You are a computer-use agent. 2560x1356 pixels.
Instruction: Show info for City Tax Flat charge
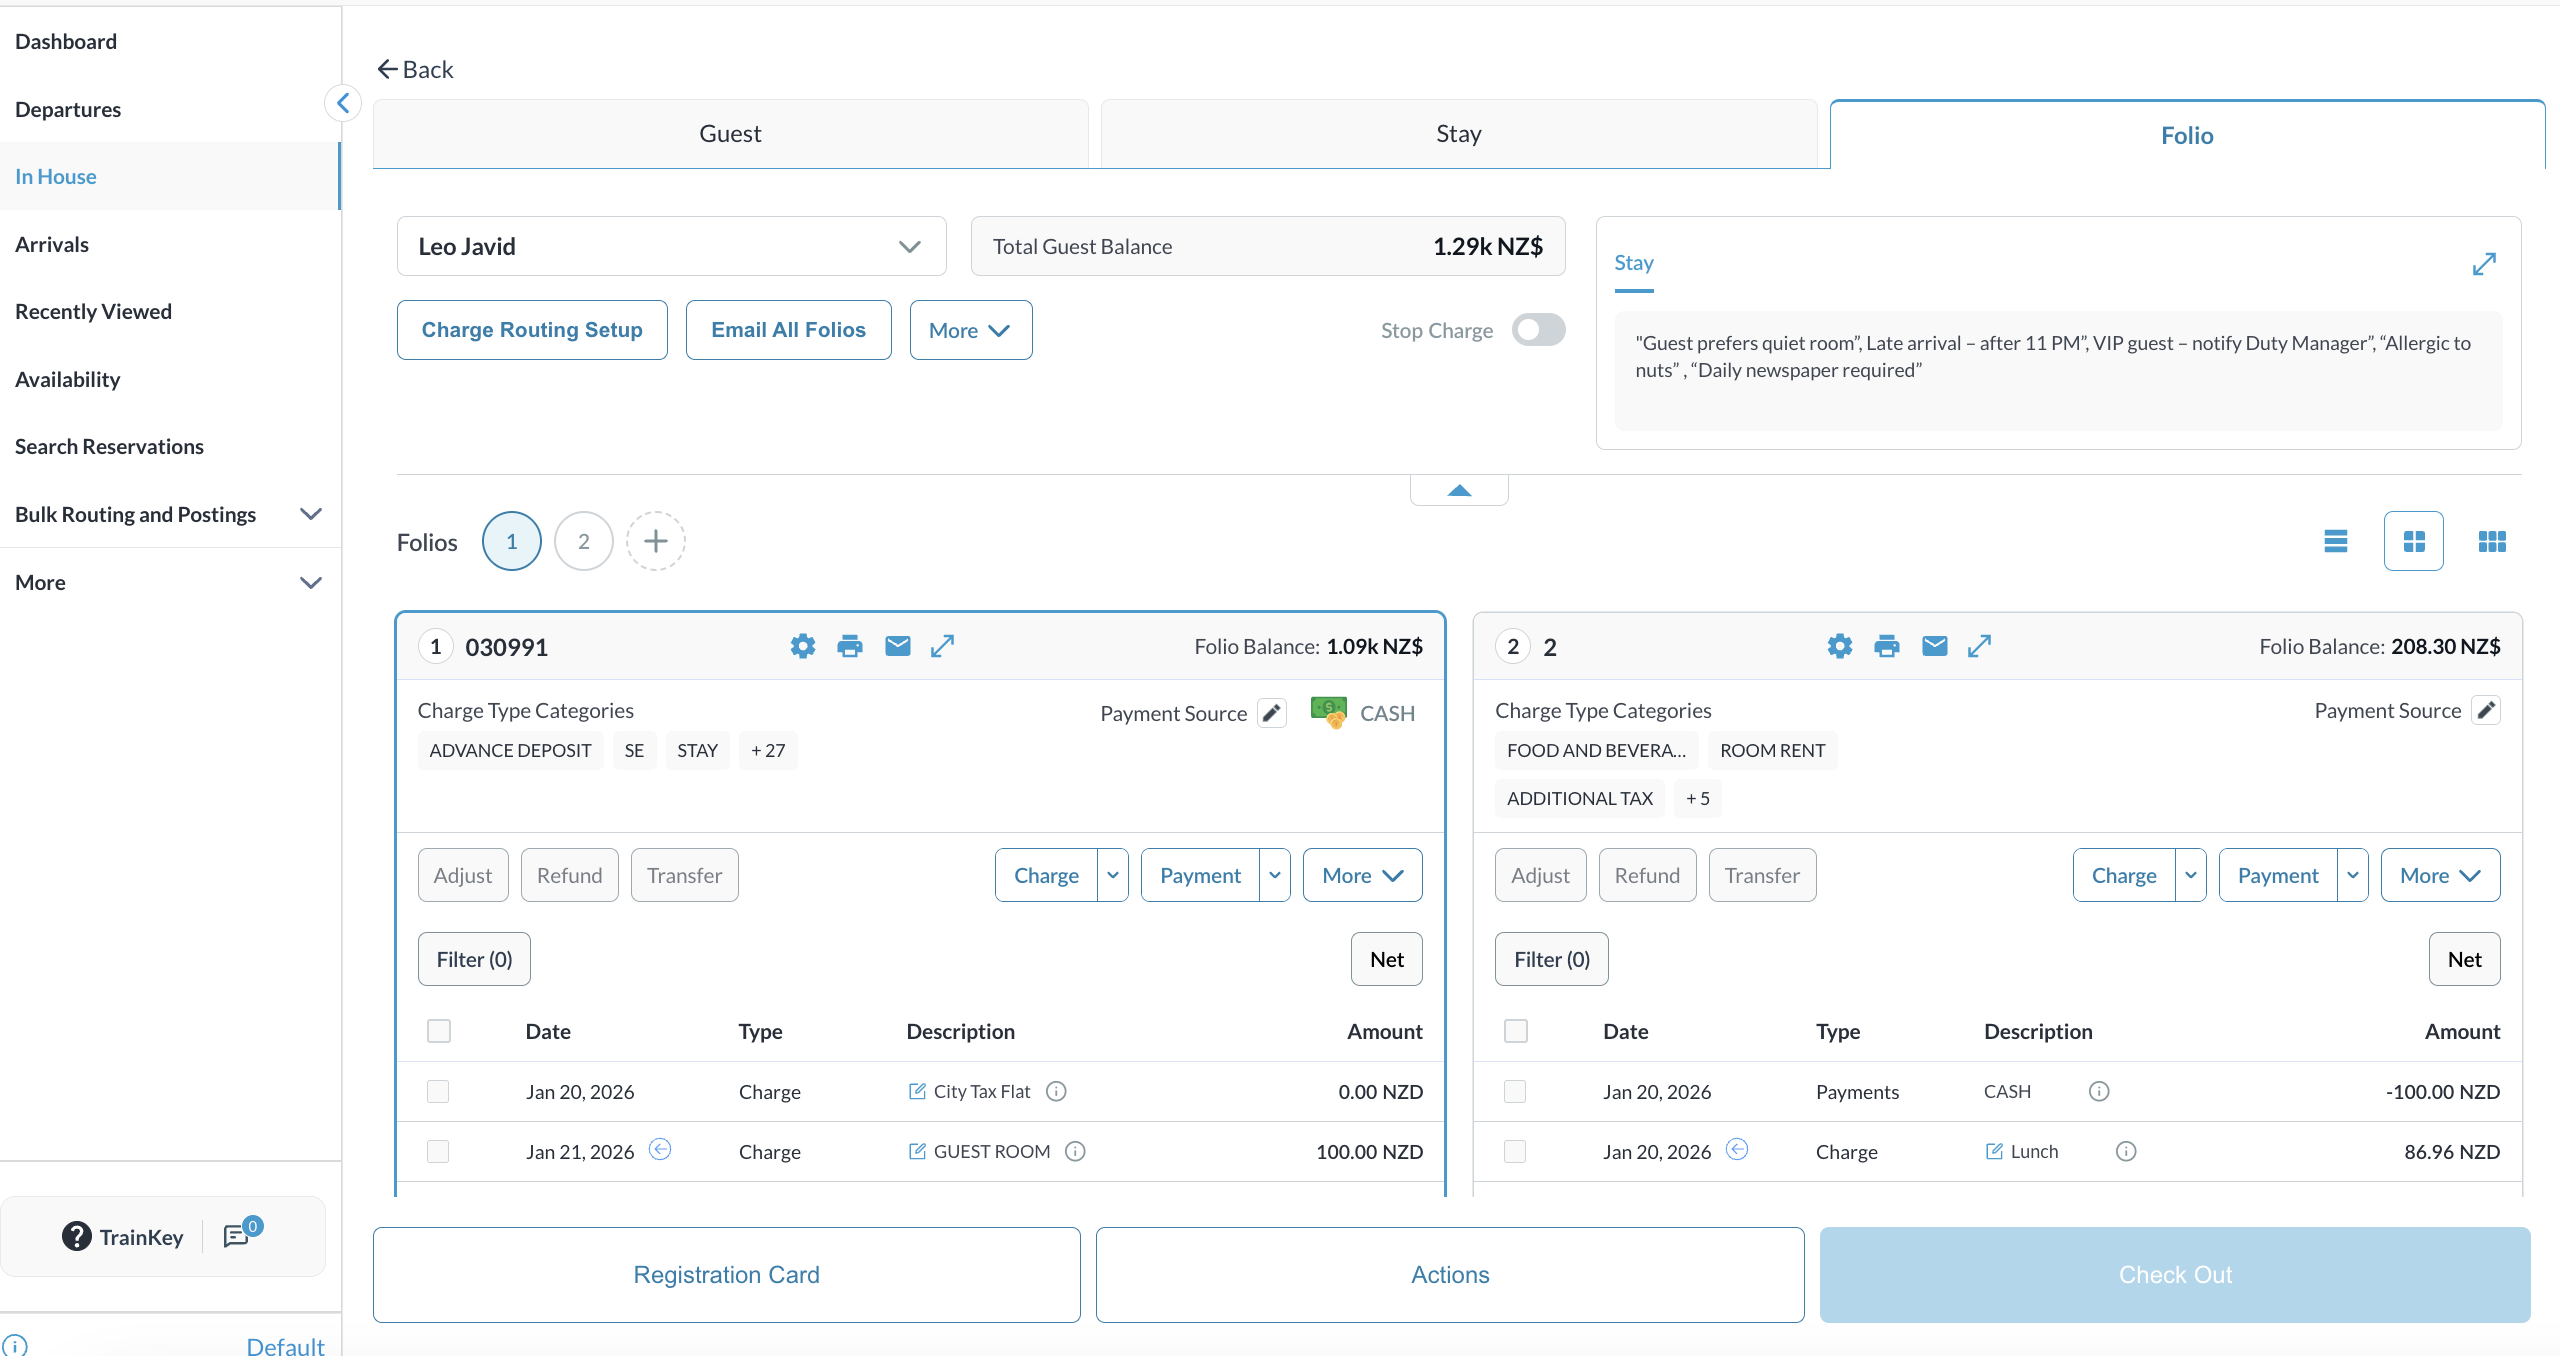click(x=1056, y=1091)
